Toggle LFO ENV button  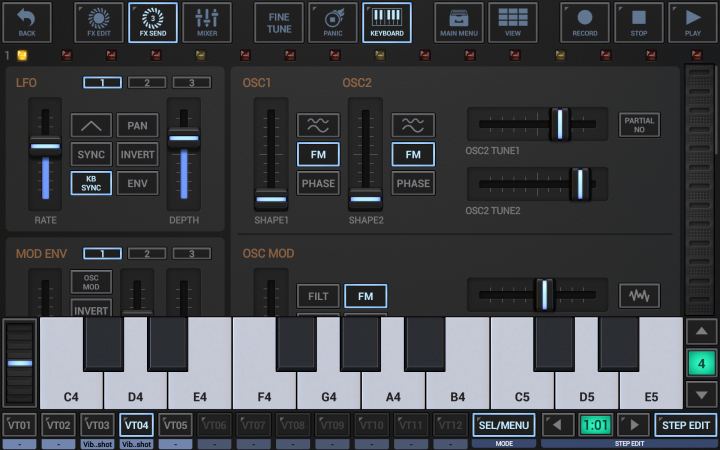click(137, 183)
